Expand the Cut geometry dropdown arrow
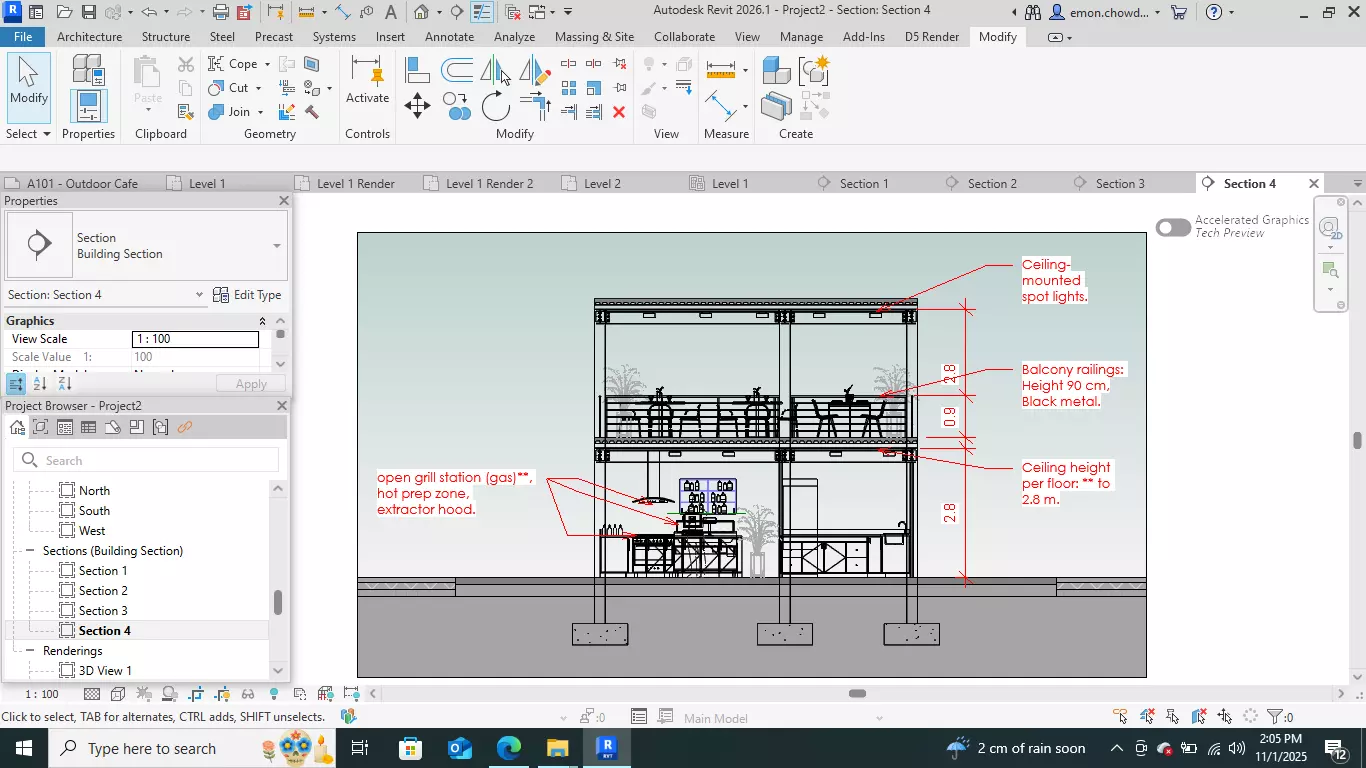This screenshot has width=1366, height=768. (258, 88)
